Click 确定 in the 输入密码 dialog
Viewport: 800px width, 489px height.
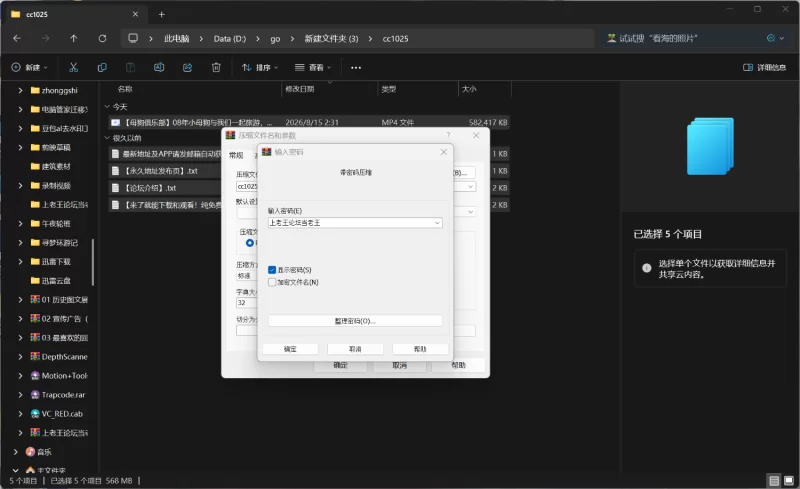pos(290,349)
